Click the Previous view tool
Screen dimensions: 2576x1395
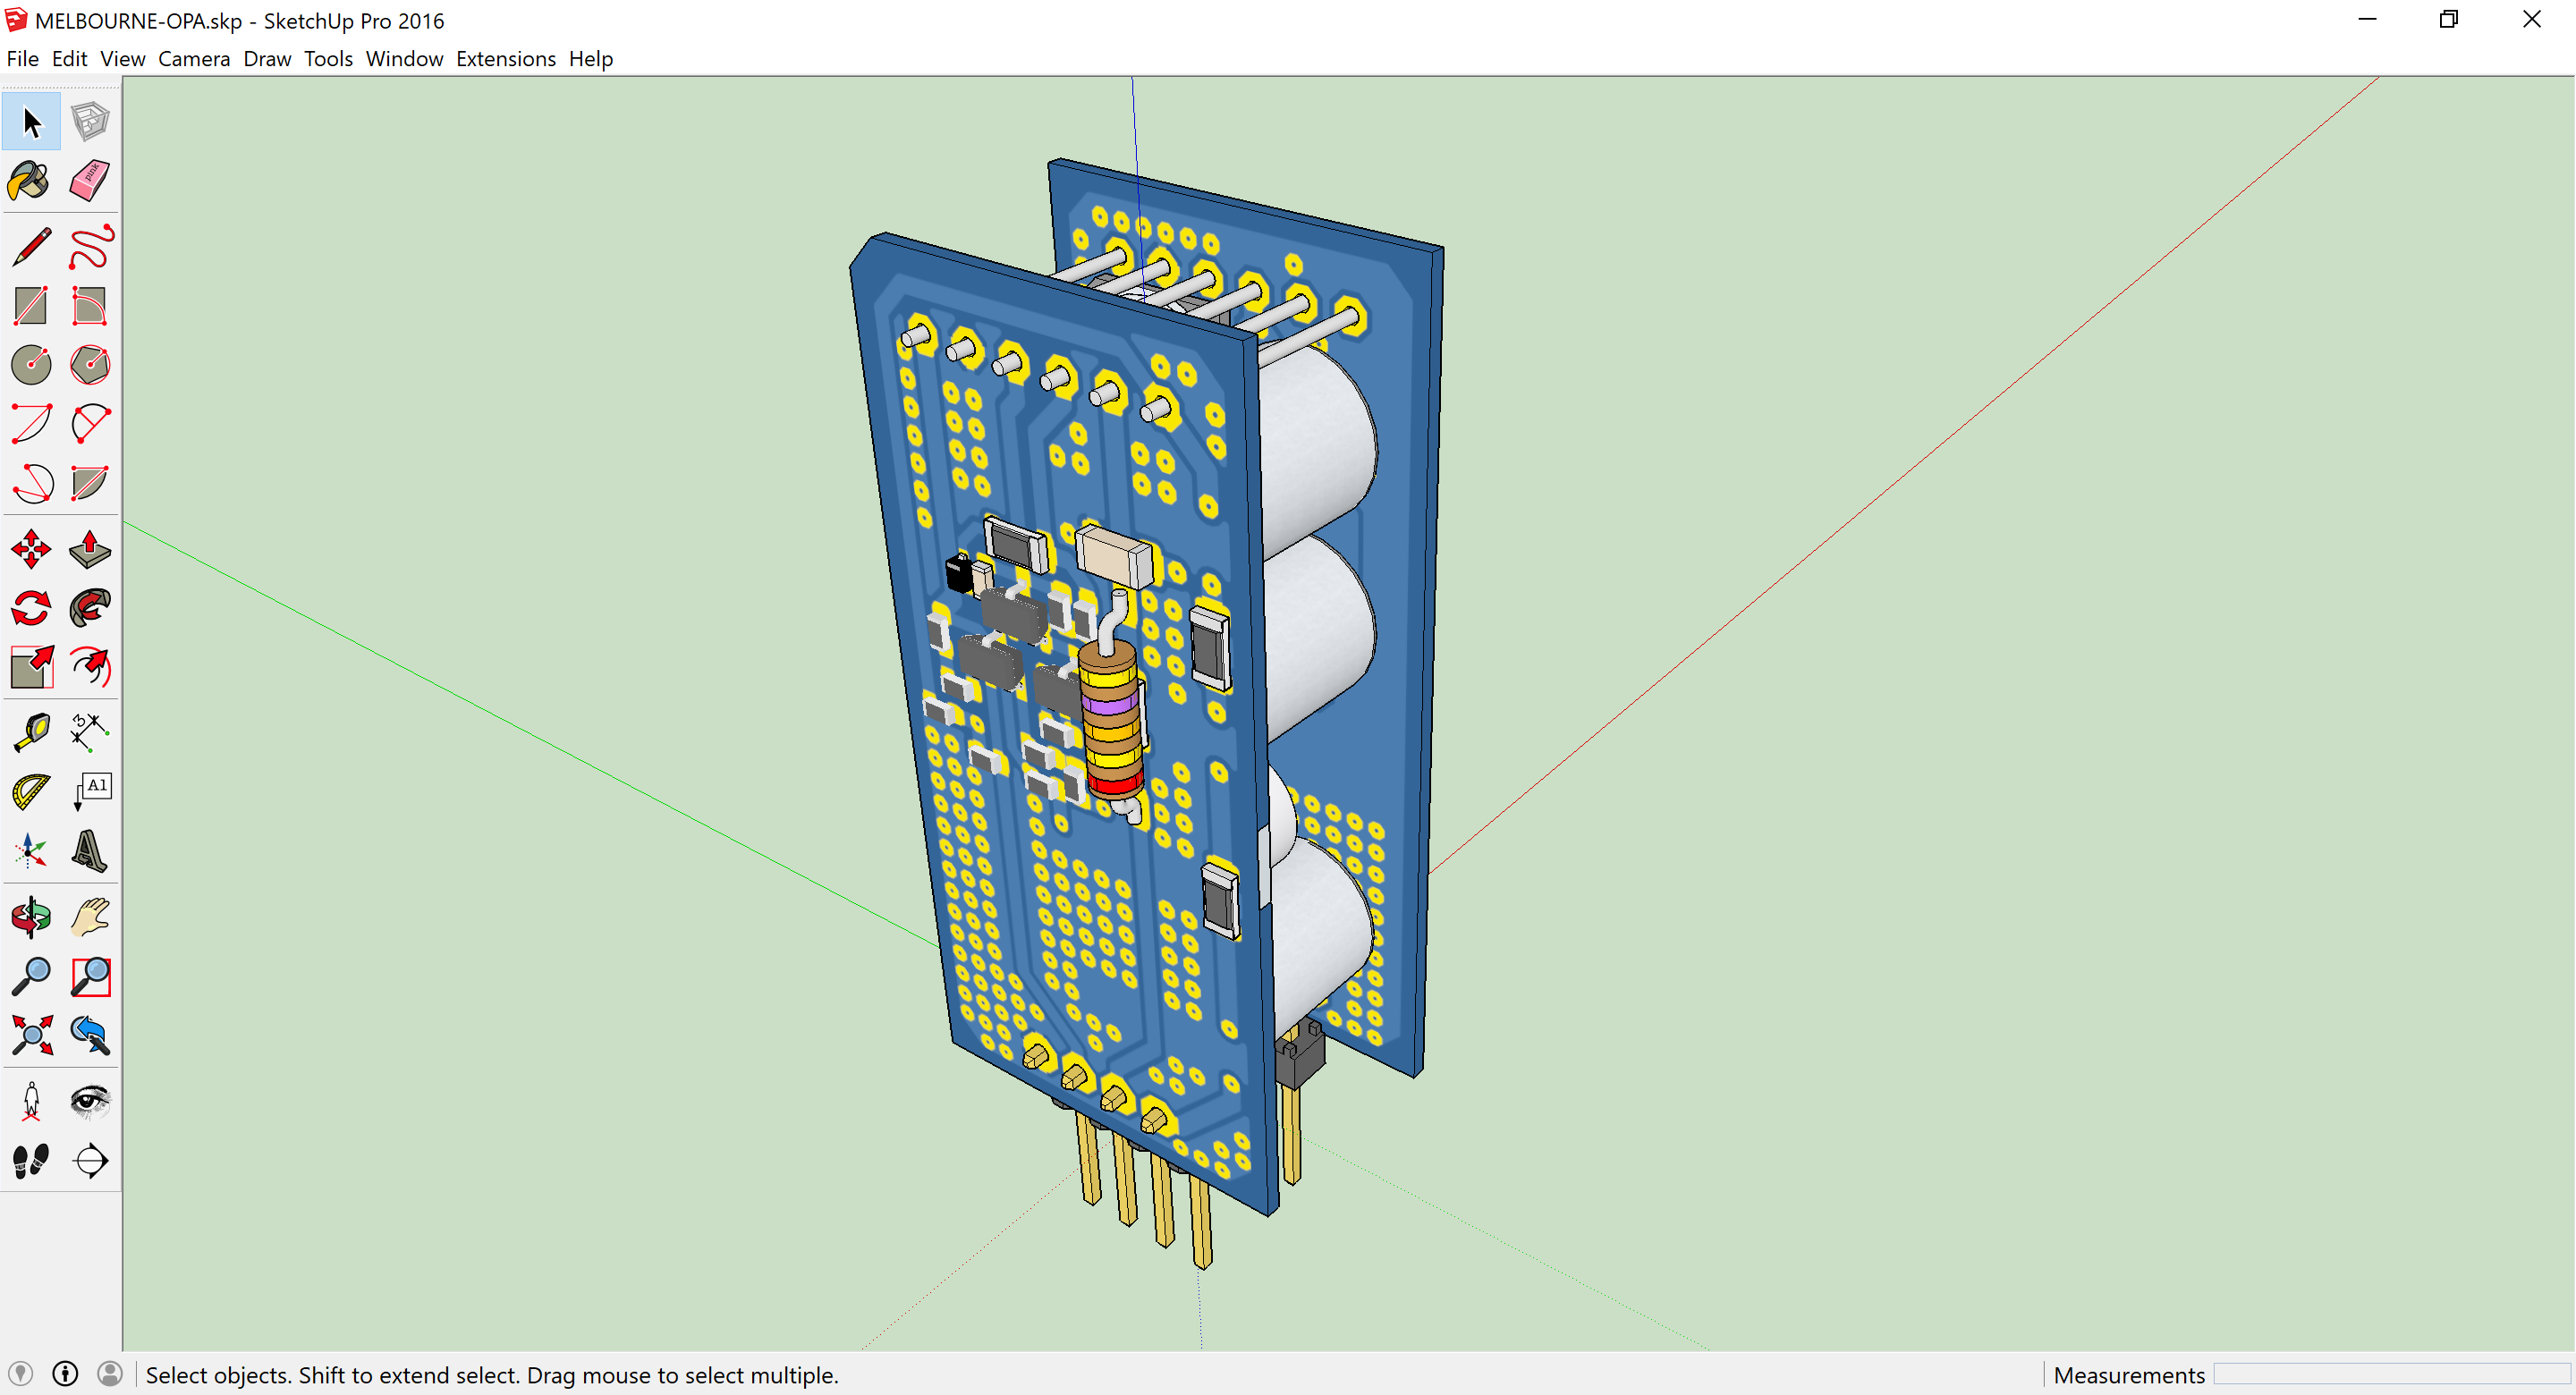coord(90,1035)
